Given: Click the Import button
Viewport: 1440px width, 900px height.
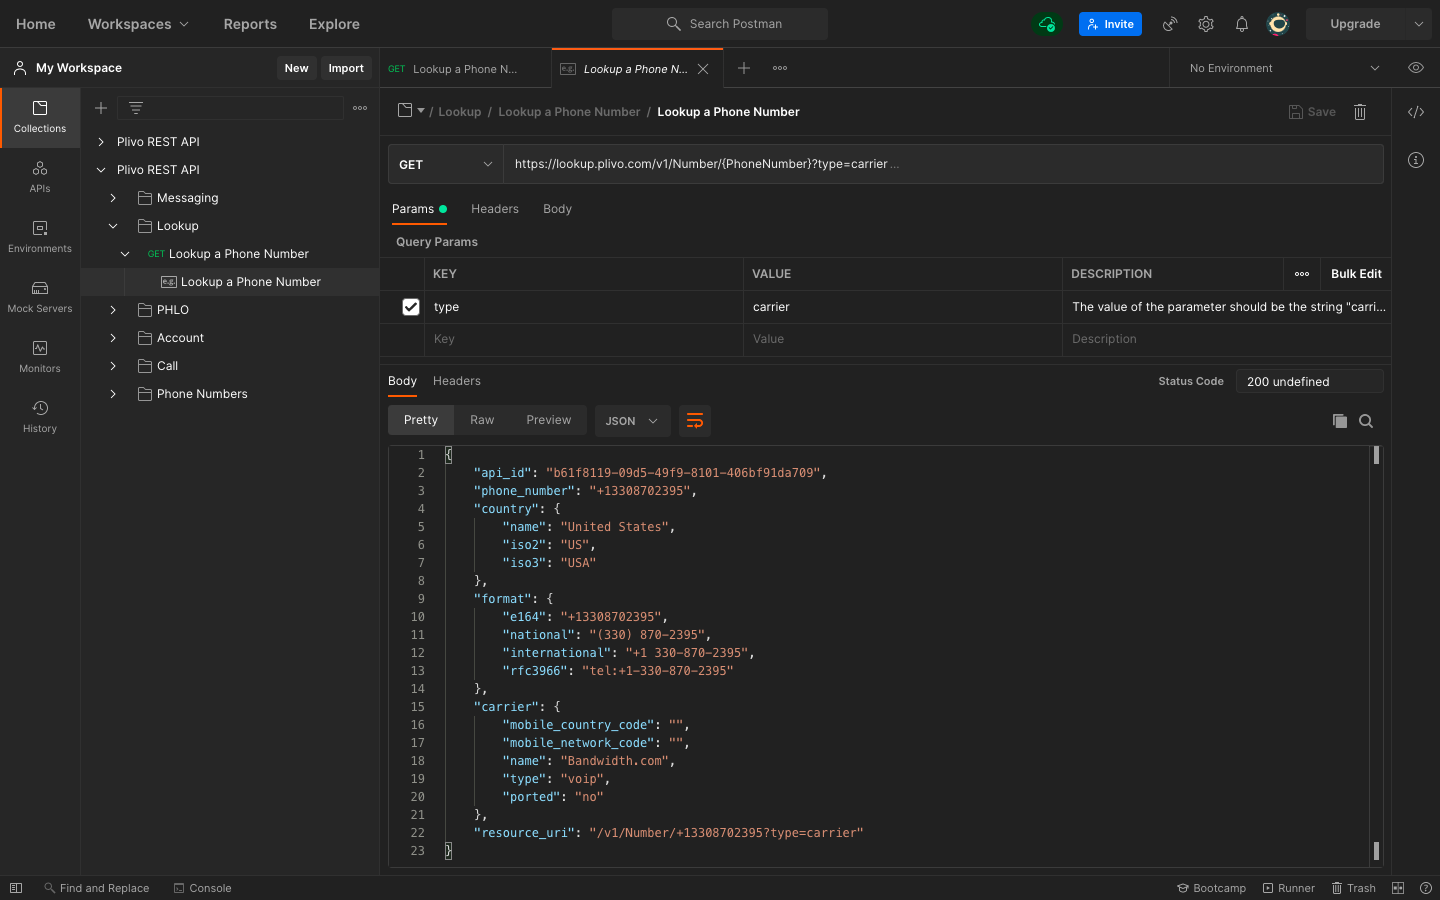Looking at the screenshot, I should click(x=346, y=68).
